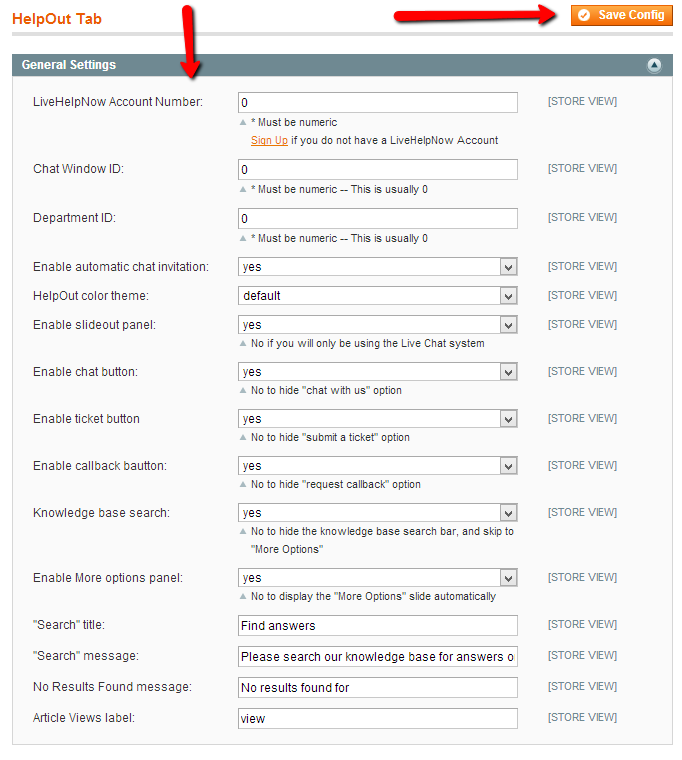Focus the No Results Found message field

point(377,688)
